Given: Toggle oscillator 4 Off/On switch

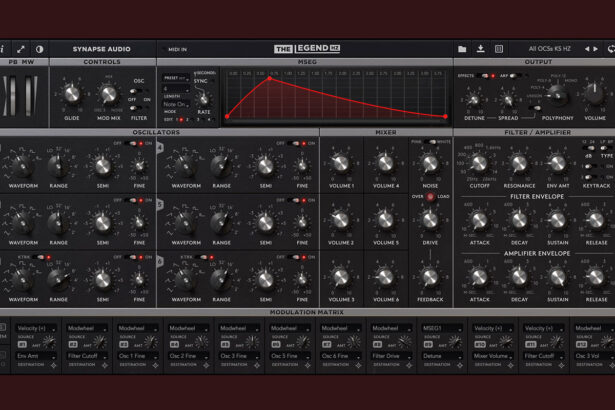Looking at the screenshot, I should point(293,144).
